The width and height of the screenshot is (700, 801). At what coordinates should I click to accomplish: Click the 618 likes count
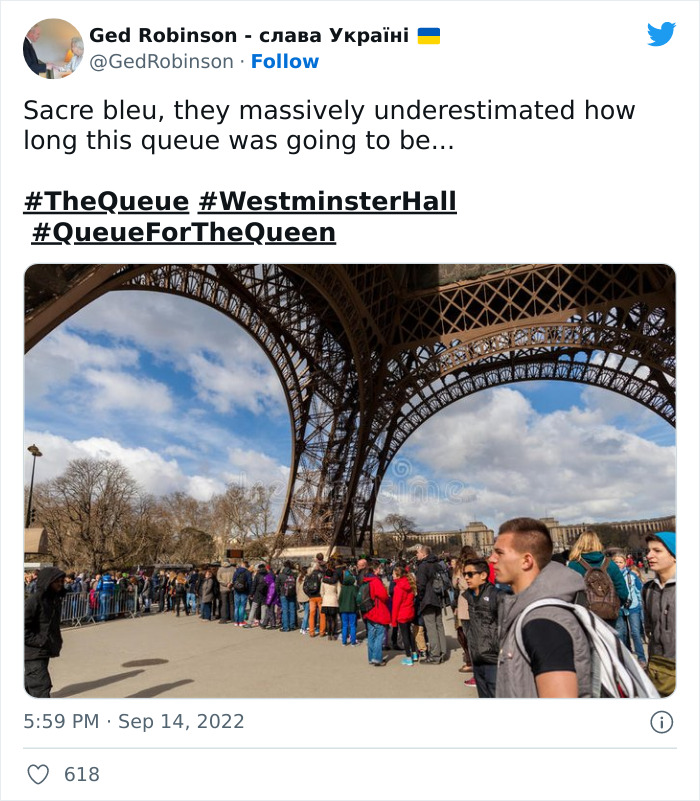(81, 774)
